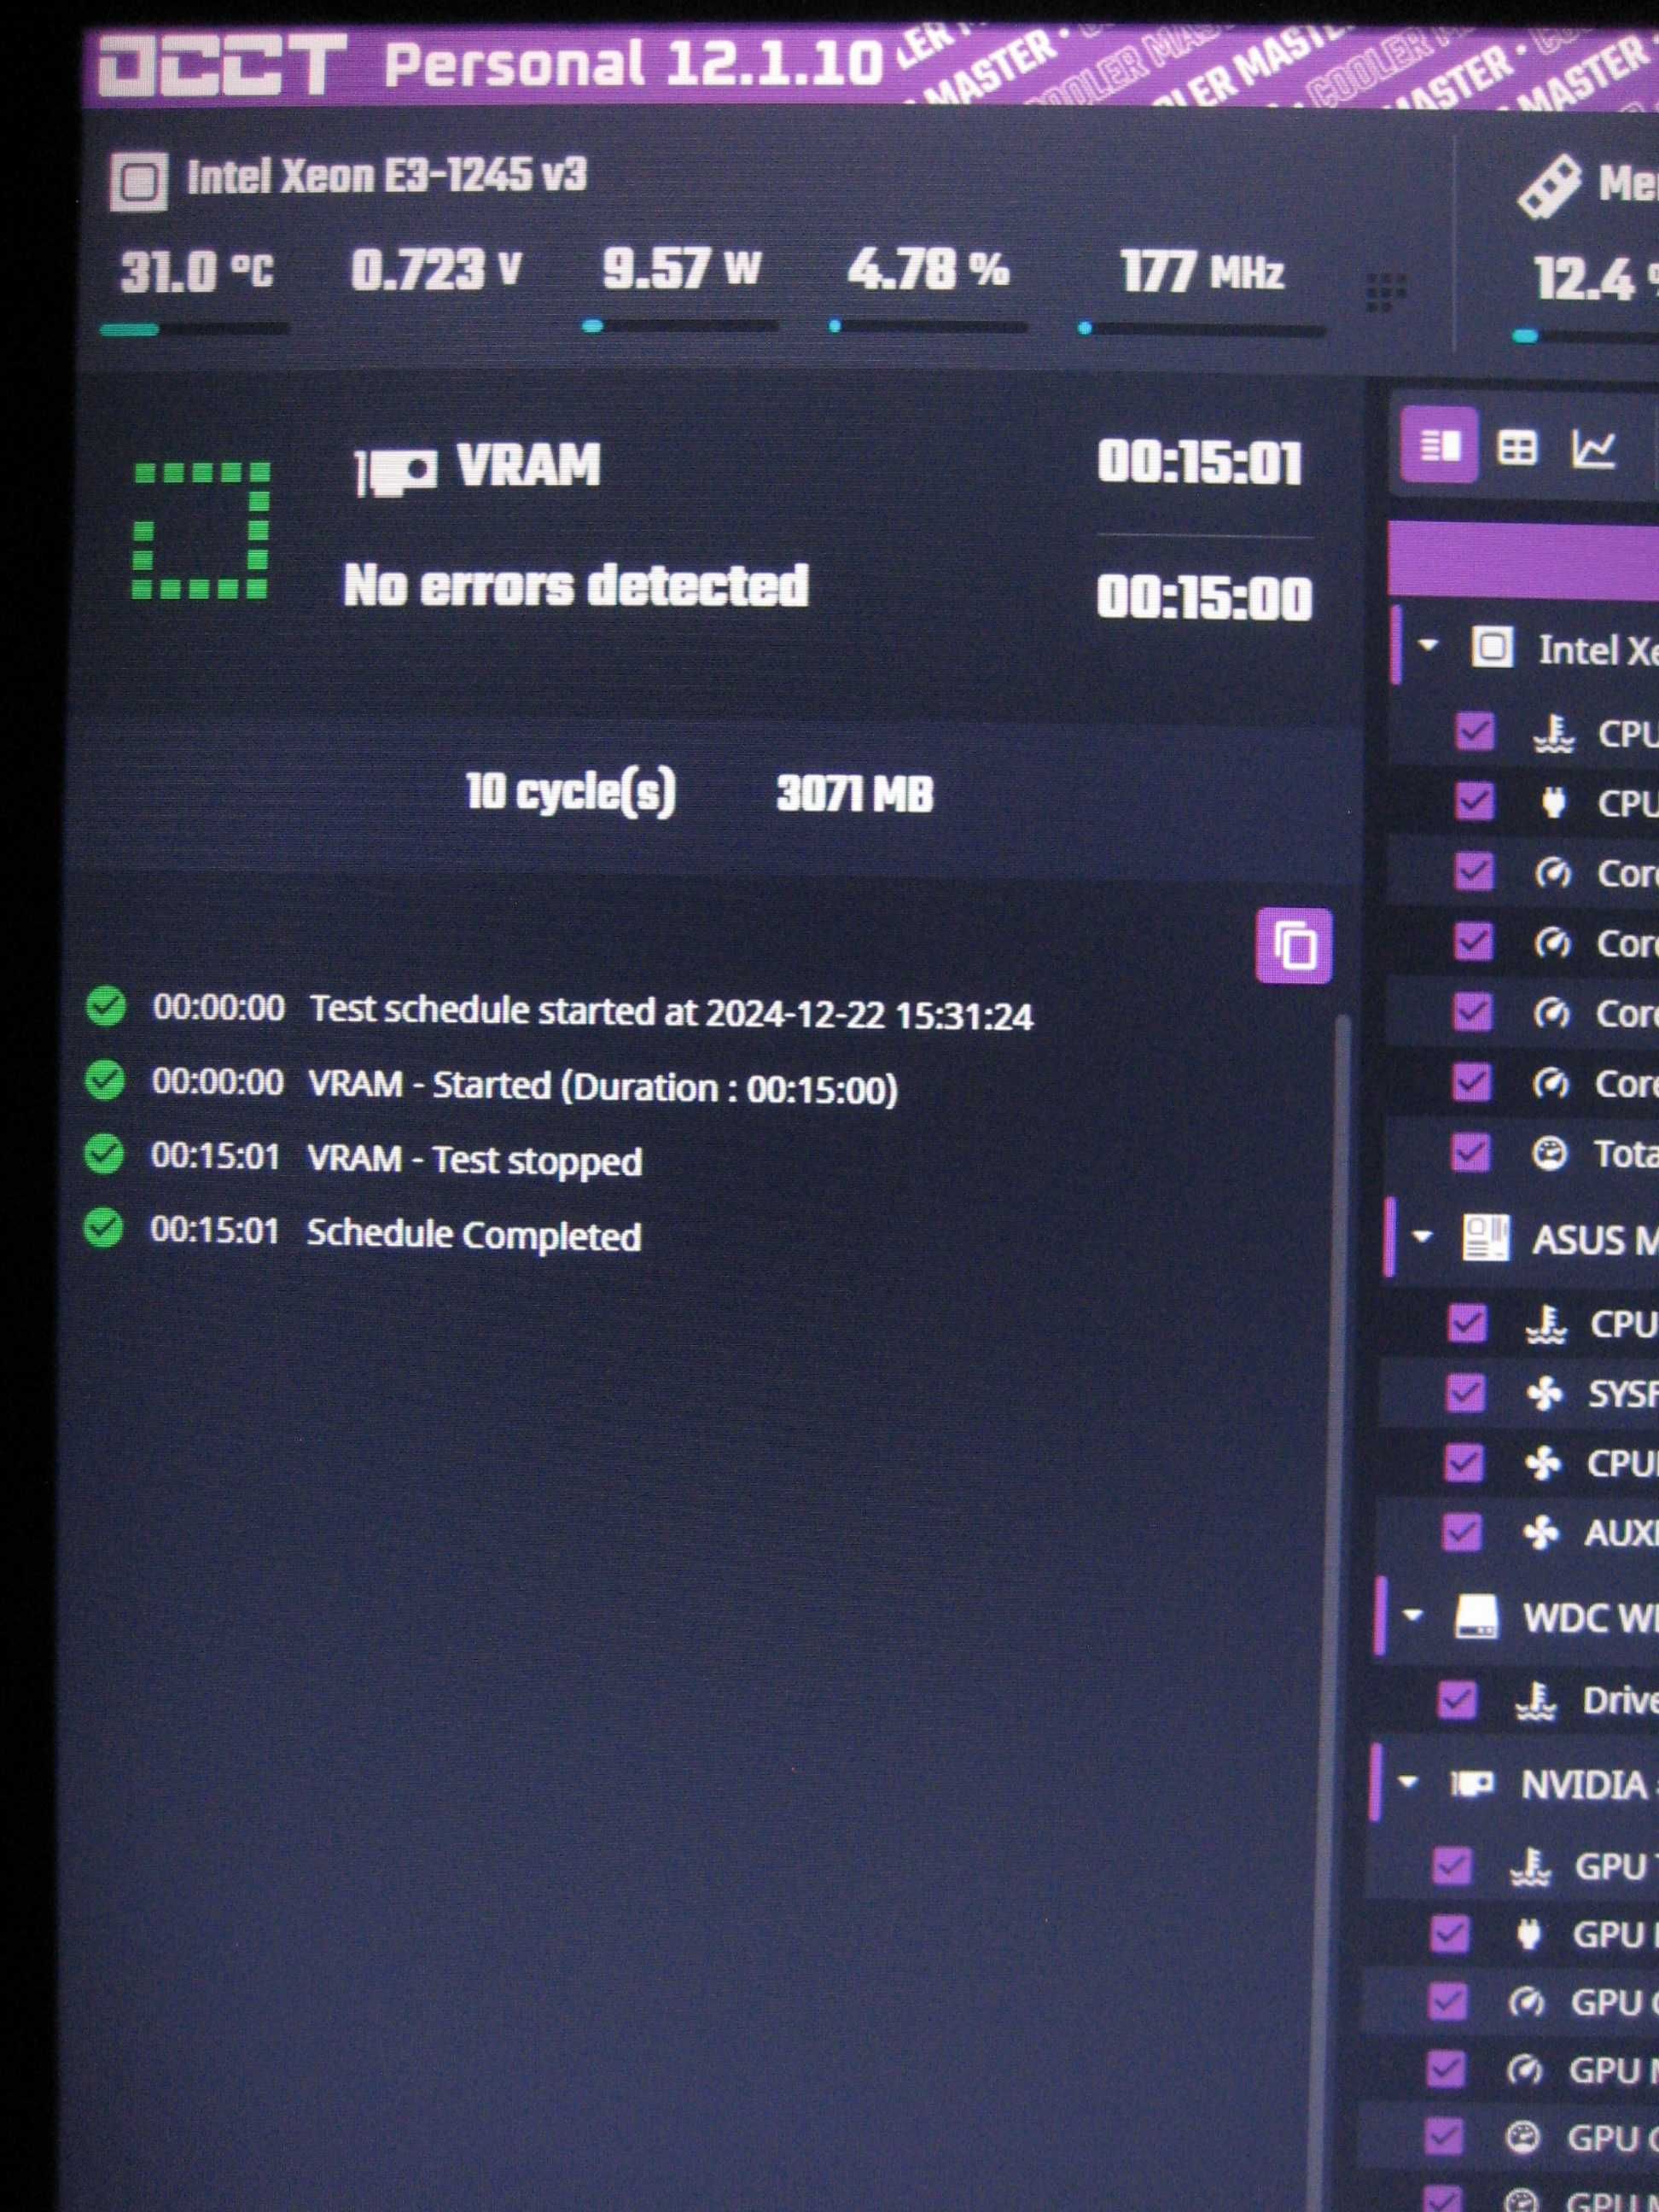Image resolution: width=1659 pixels, height=2212 pixels.
Task: Click the CPU chip icon beside Intel Xeon E3-1245 v3 header
Action: tap(138, 182)
